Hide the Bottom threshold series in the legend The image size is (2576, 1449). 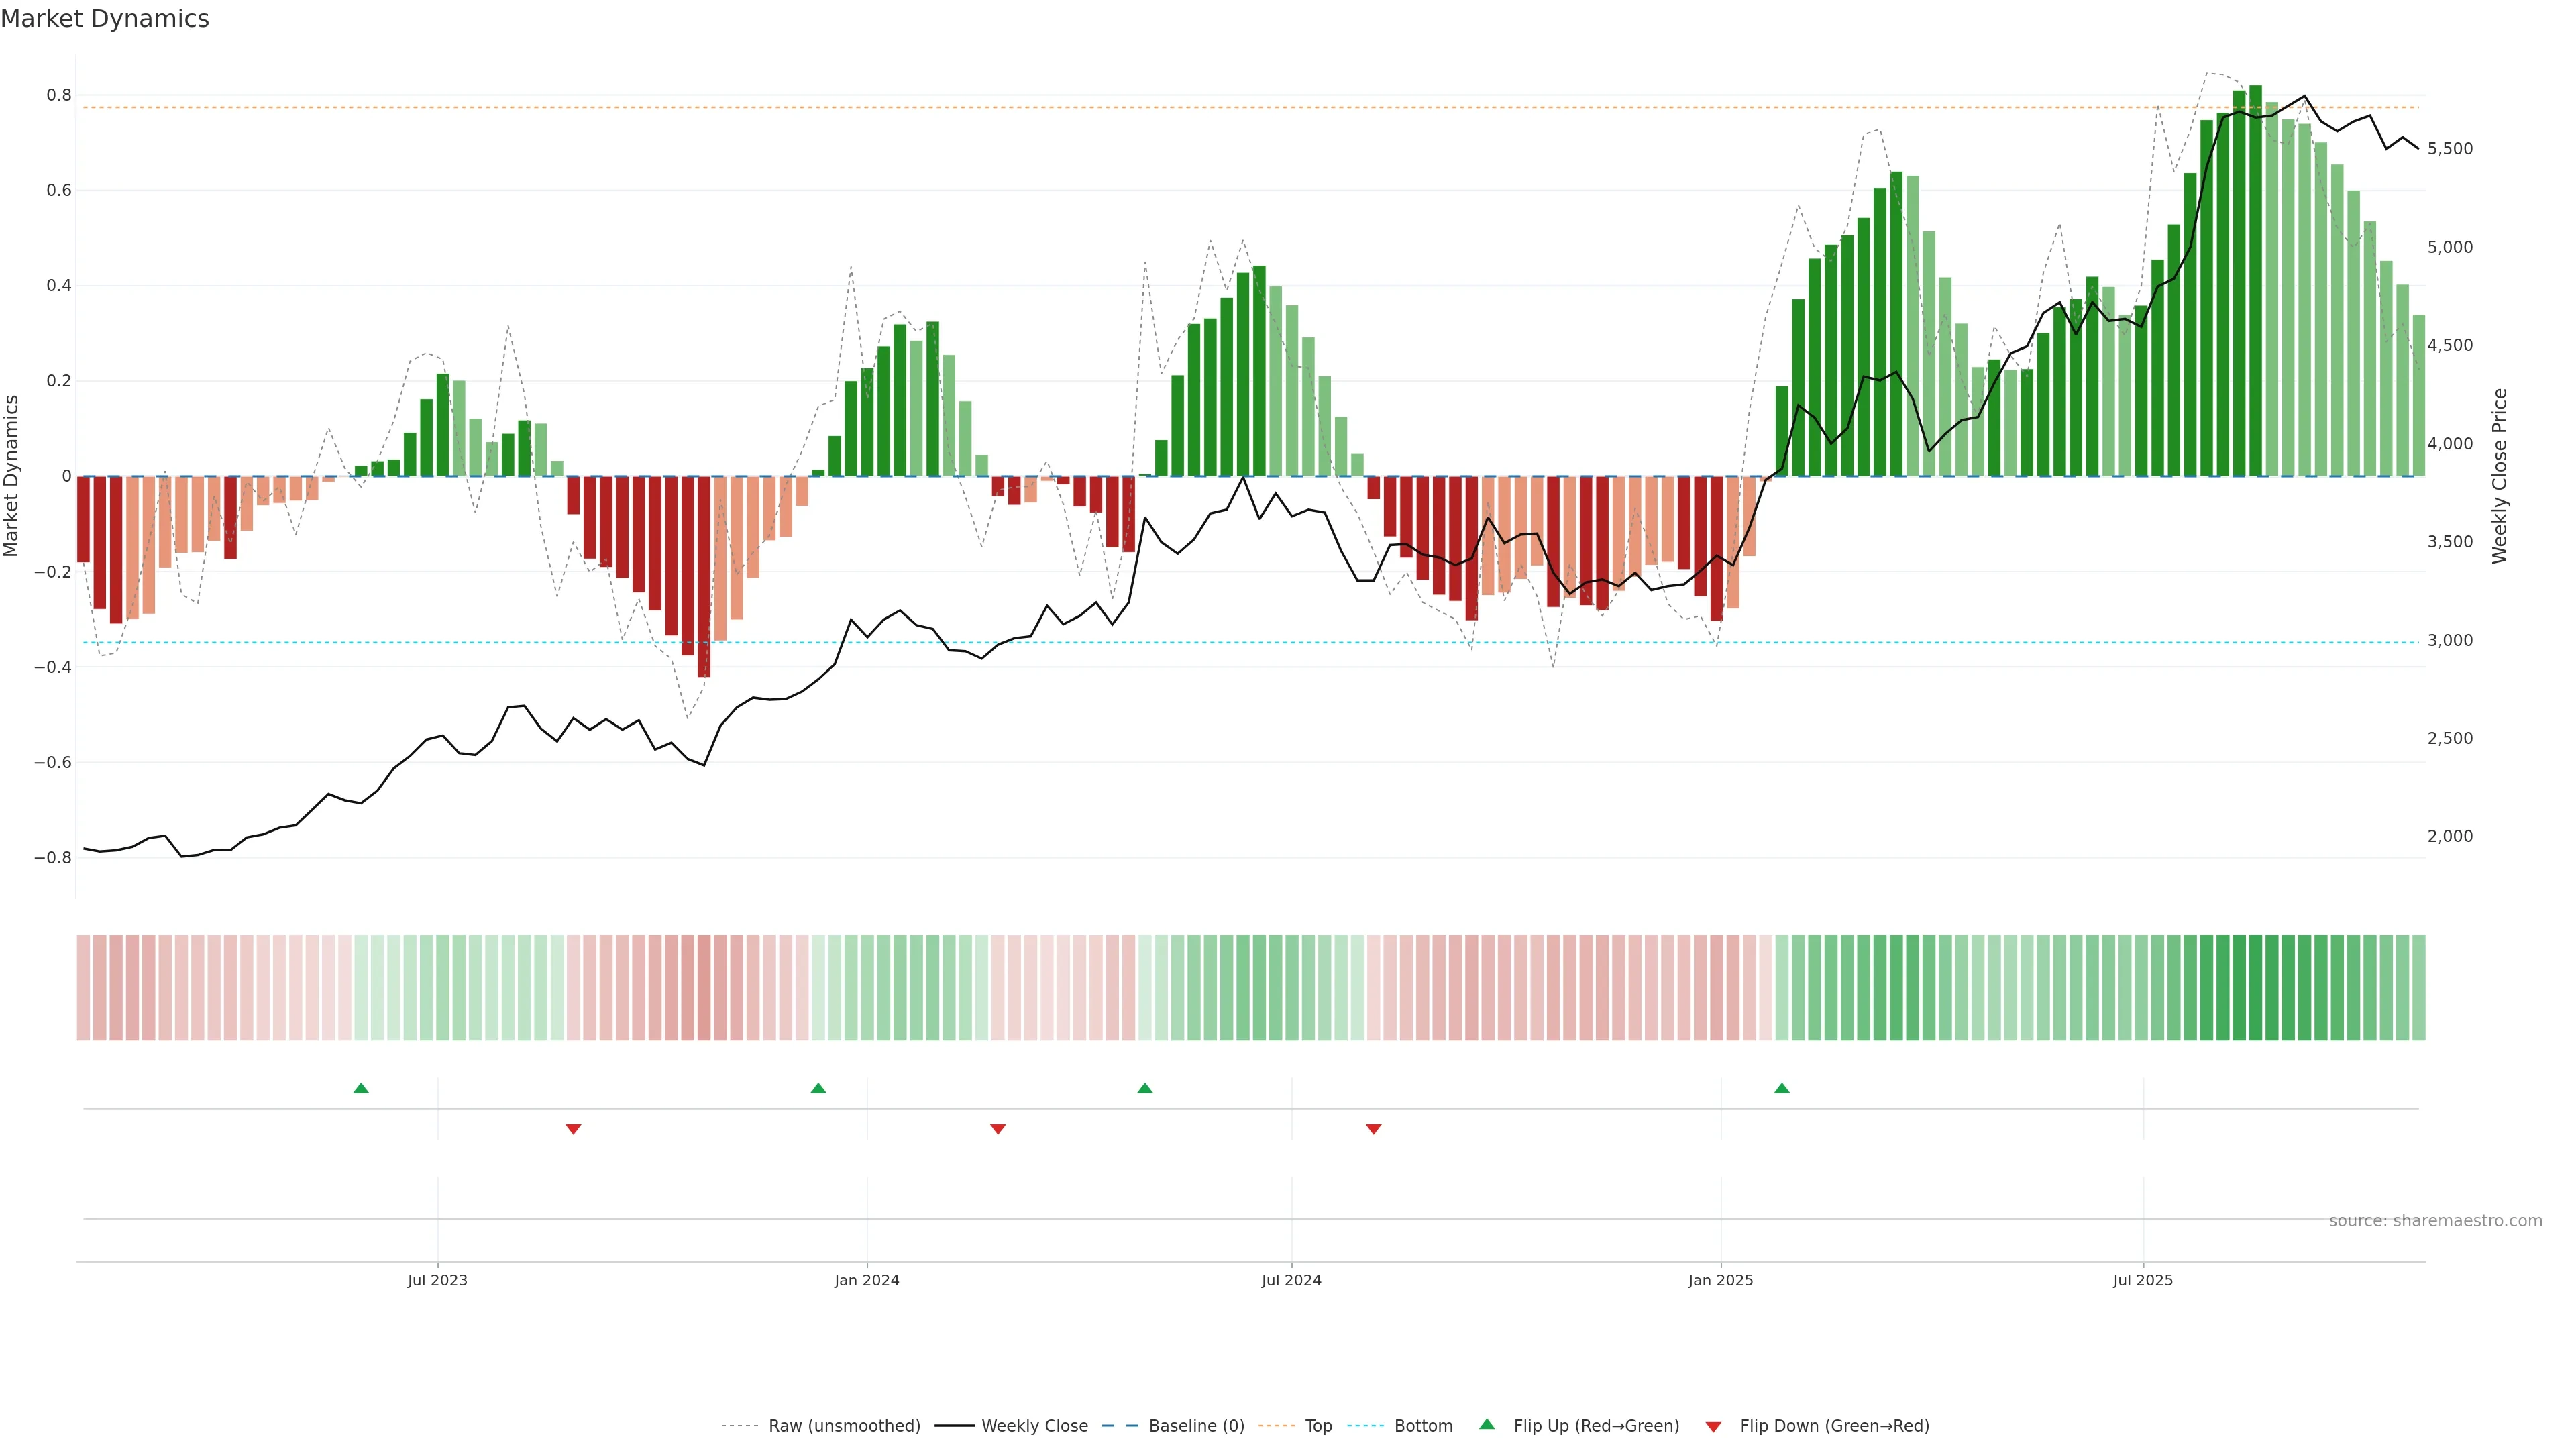coord(1423,1426)
